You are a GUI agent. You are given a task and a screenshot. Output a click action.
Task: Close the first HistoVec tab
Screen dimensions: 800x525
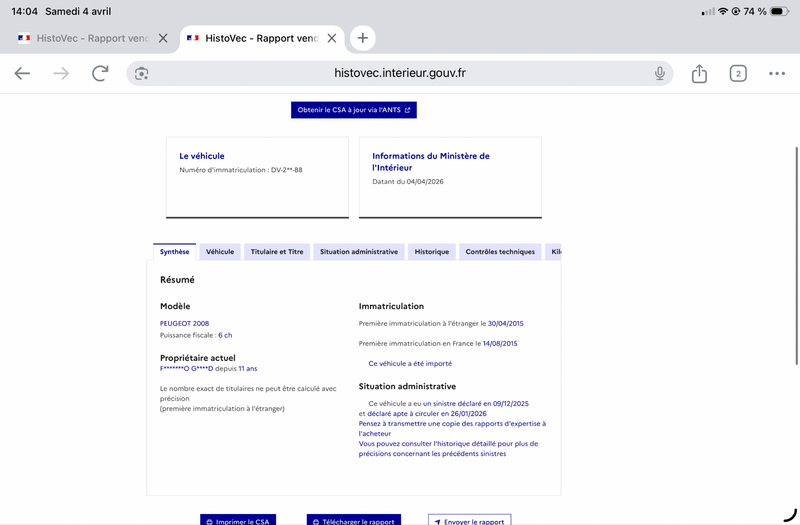point(163,38)
